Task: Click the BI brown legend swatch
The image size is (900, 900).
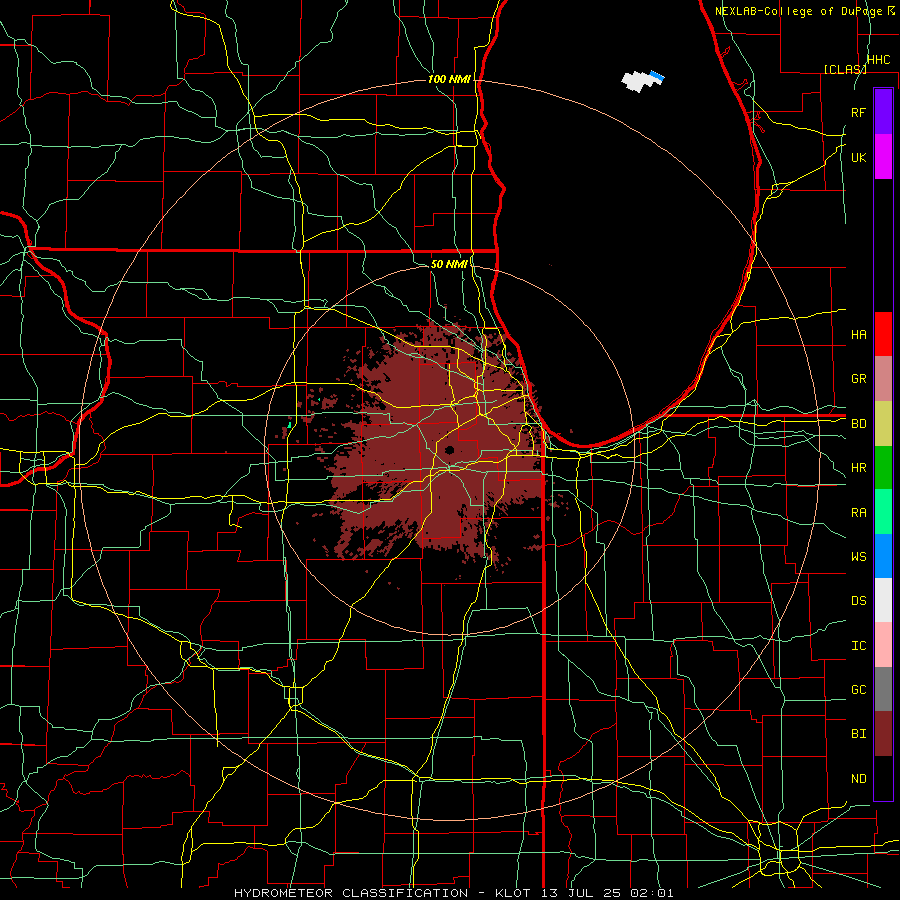Action: [883, 734]
